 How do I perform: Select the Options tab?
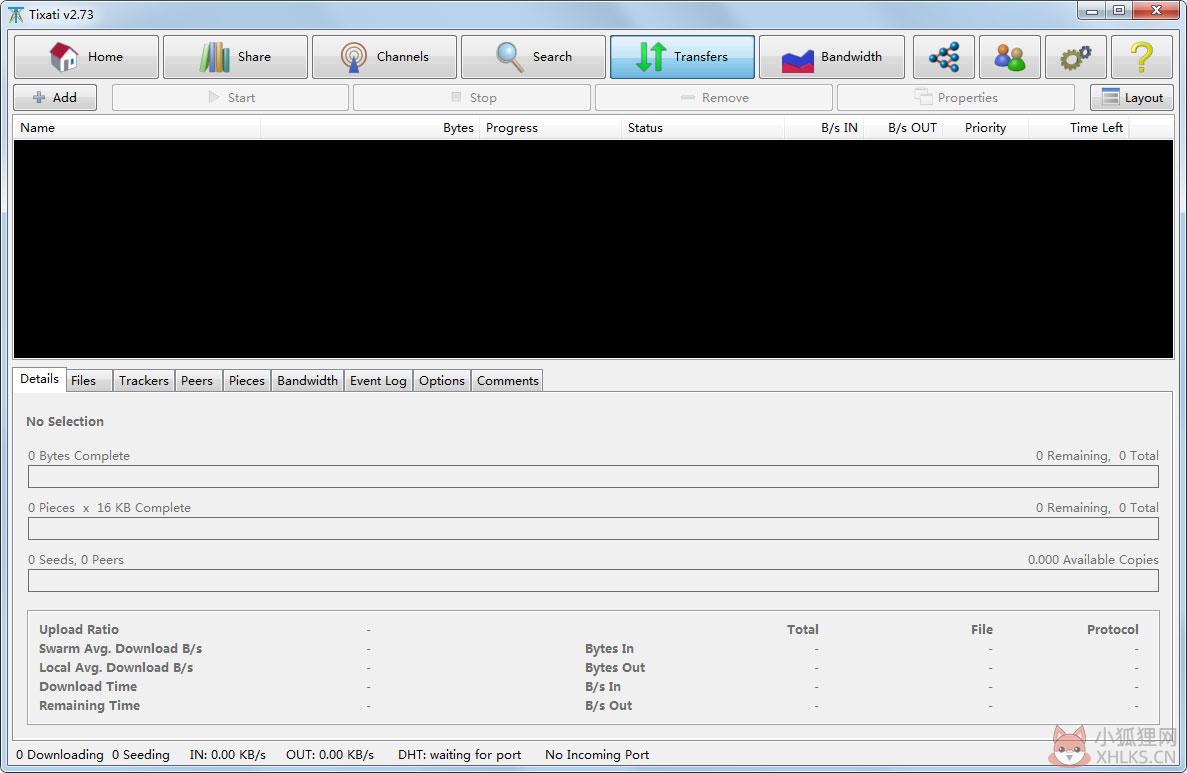[442, 381]
